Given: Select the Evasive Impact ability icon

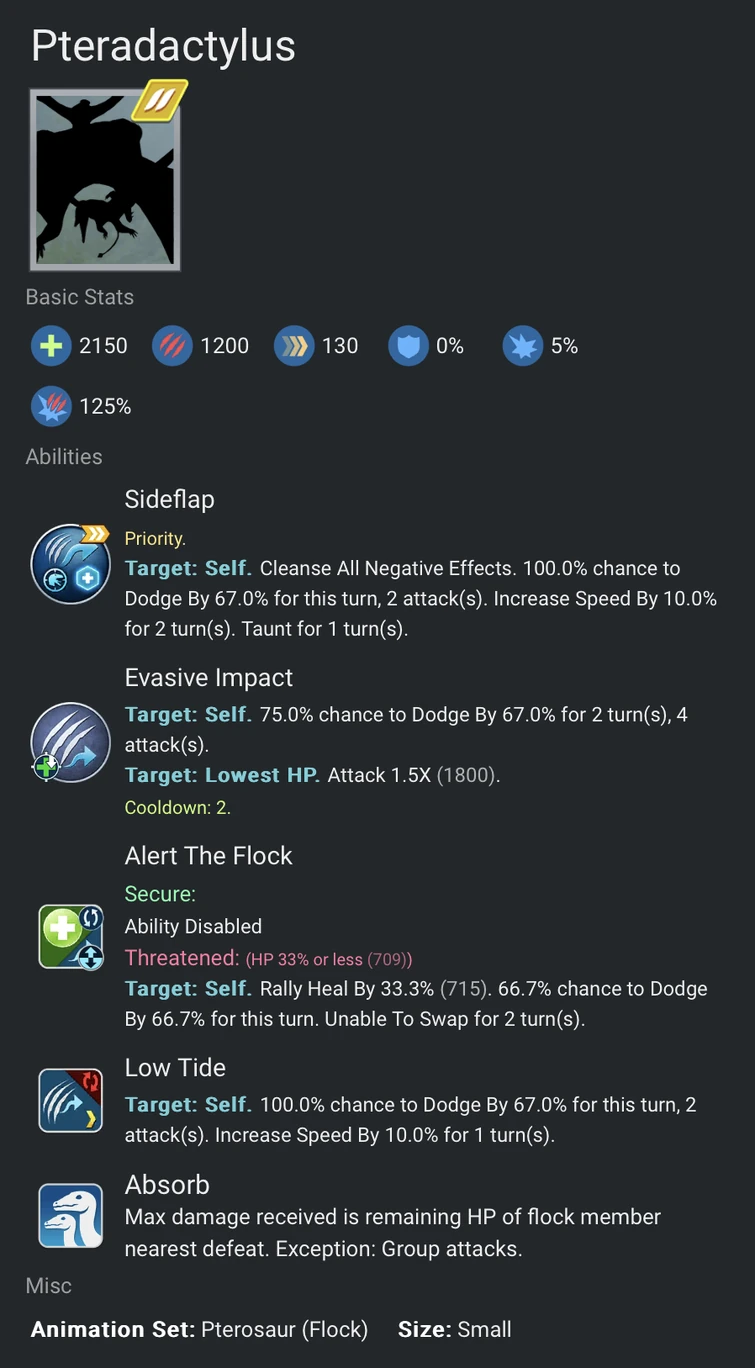Looking at the screenshot, I should tap(70, 742).
